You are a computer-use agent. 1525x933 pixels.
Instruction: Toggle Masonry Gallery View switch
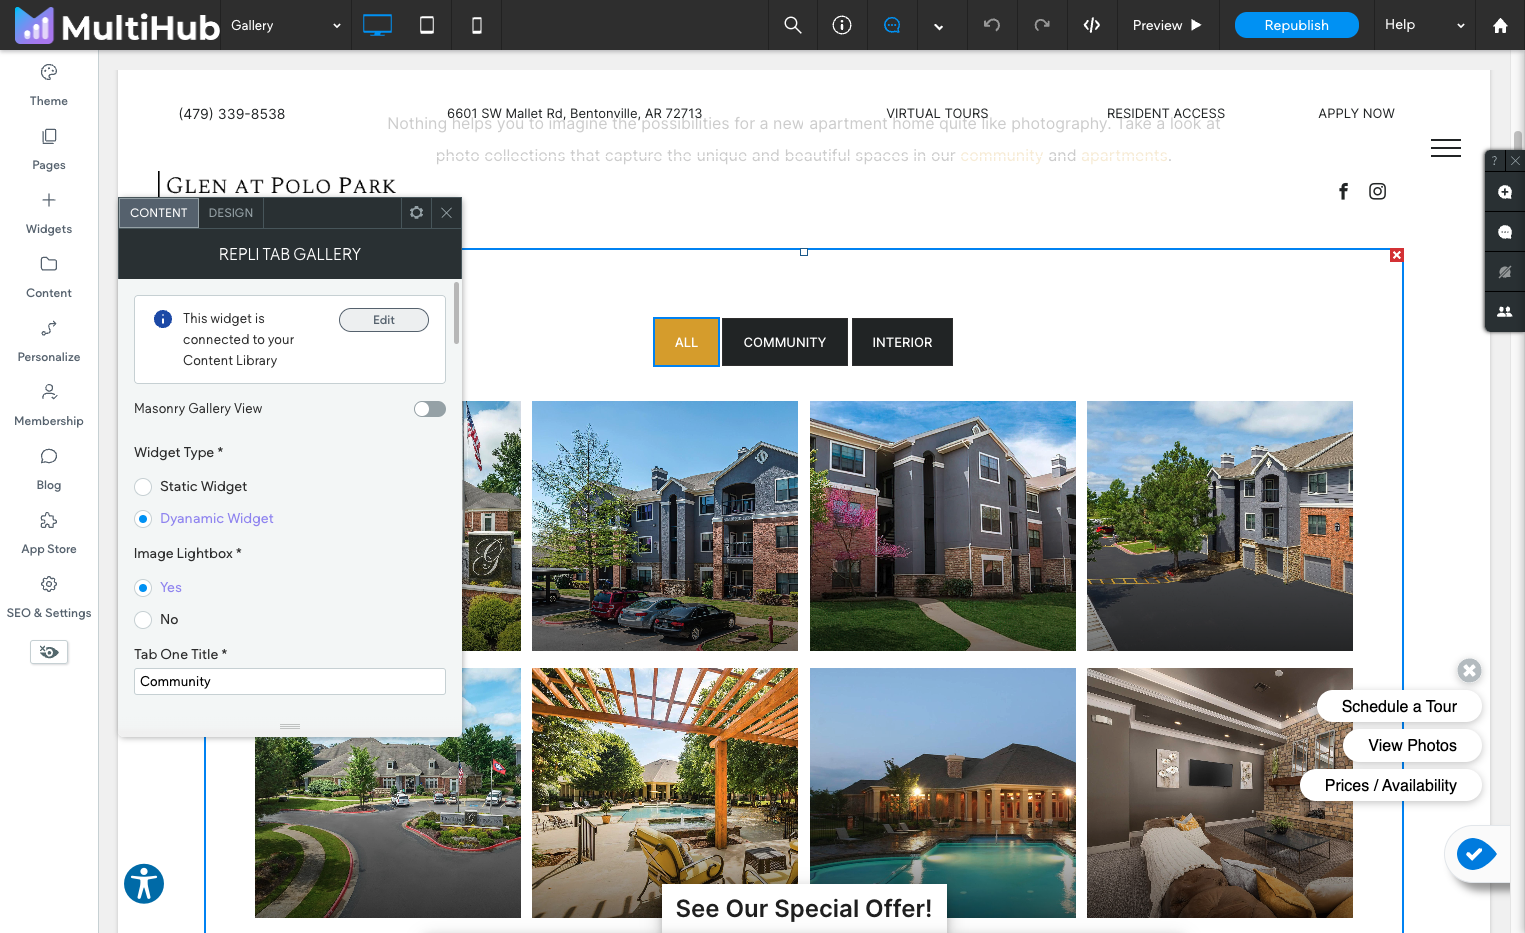[430, 409]
